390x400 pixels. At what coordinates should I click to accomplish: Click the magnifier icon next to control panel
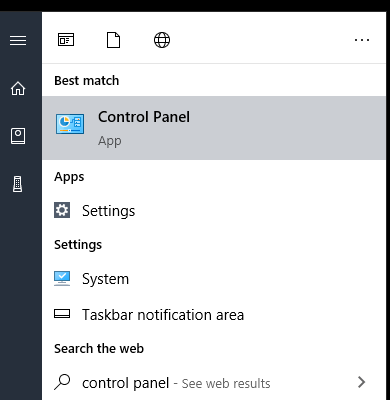coord(62,382)
